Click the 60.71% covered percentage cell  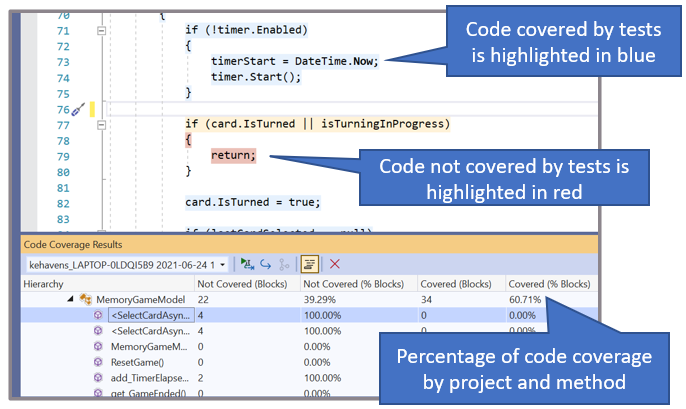click(525, 300)
